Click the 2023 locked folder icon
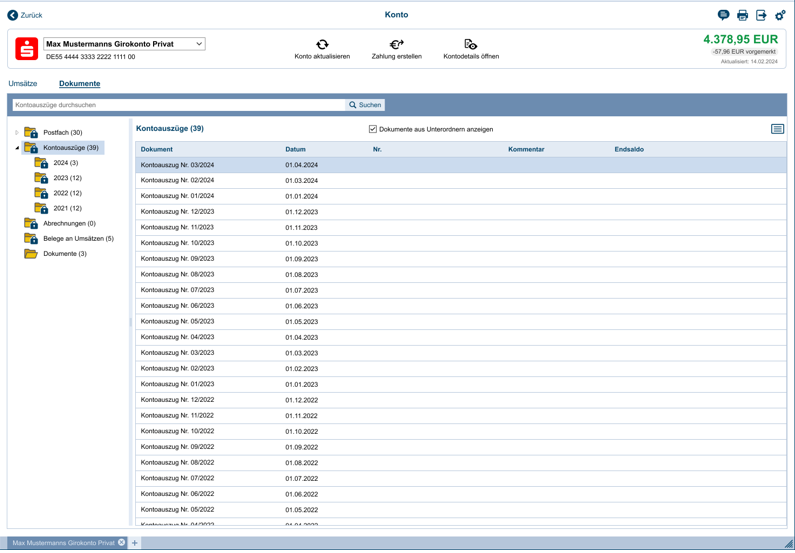 click(x=41, y=178)
